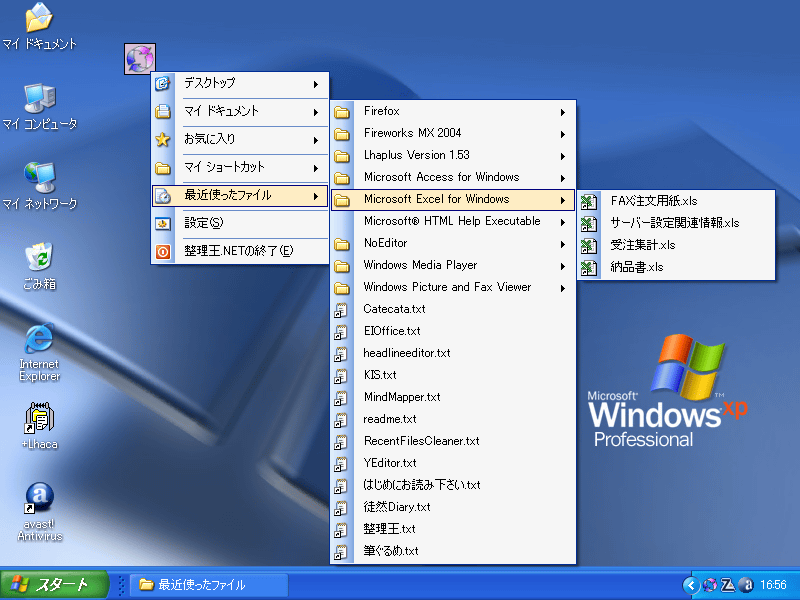Click the 最近使ったファイル clock icon
The image size is (800, 600).
pyautogui.click(x=163, y=195)
